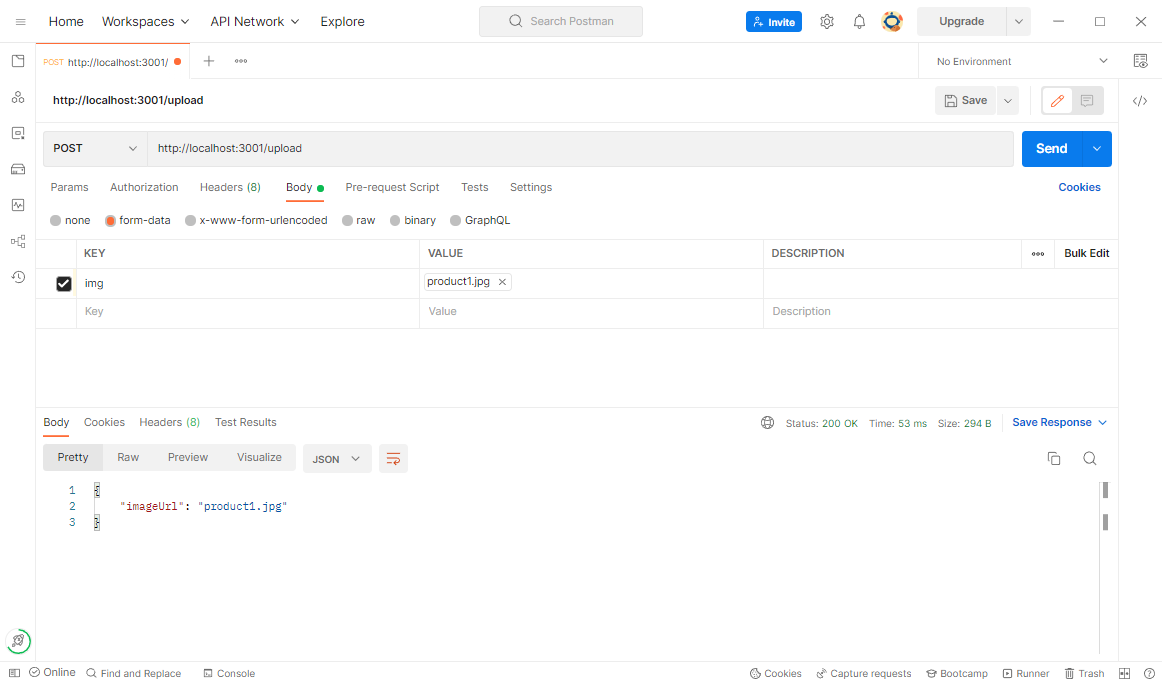
Task: Select x-www-form-urlencoded body option
Action: point(256,220)
